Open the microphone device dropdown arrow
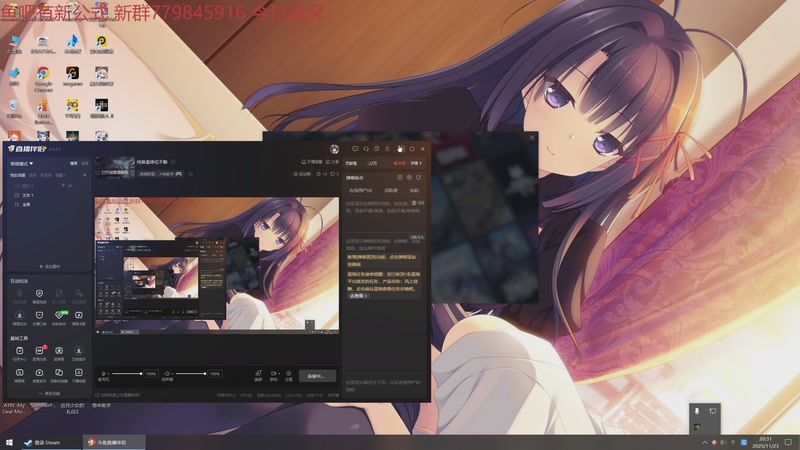Viewport: 800px width, 450px height. coord(109,374)
